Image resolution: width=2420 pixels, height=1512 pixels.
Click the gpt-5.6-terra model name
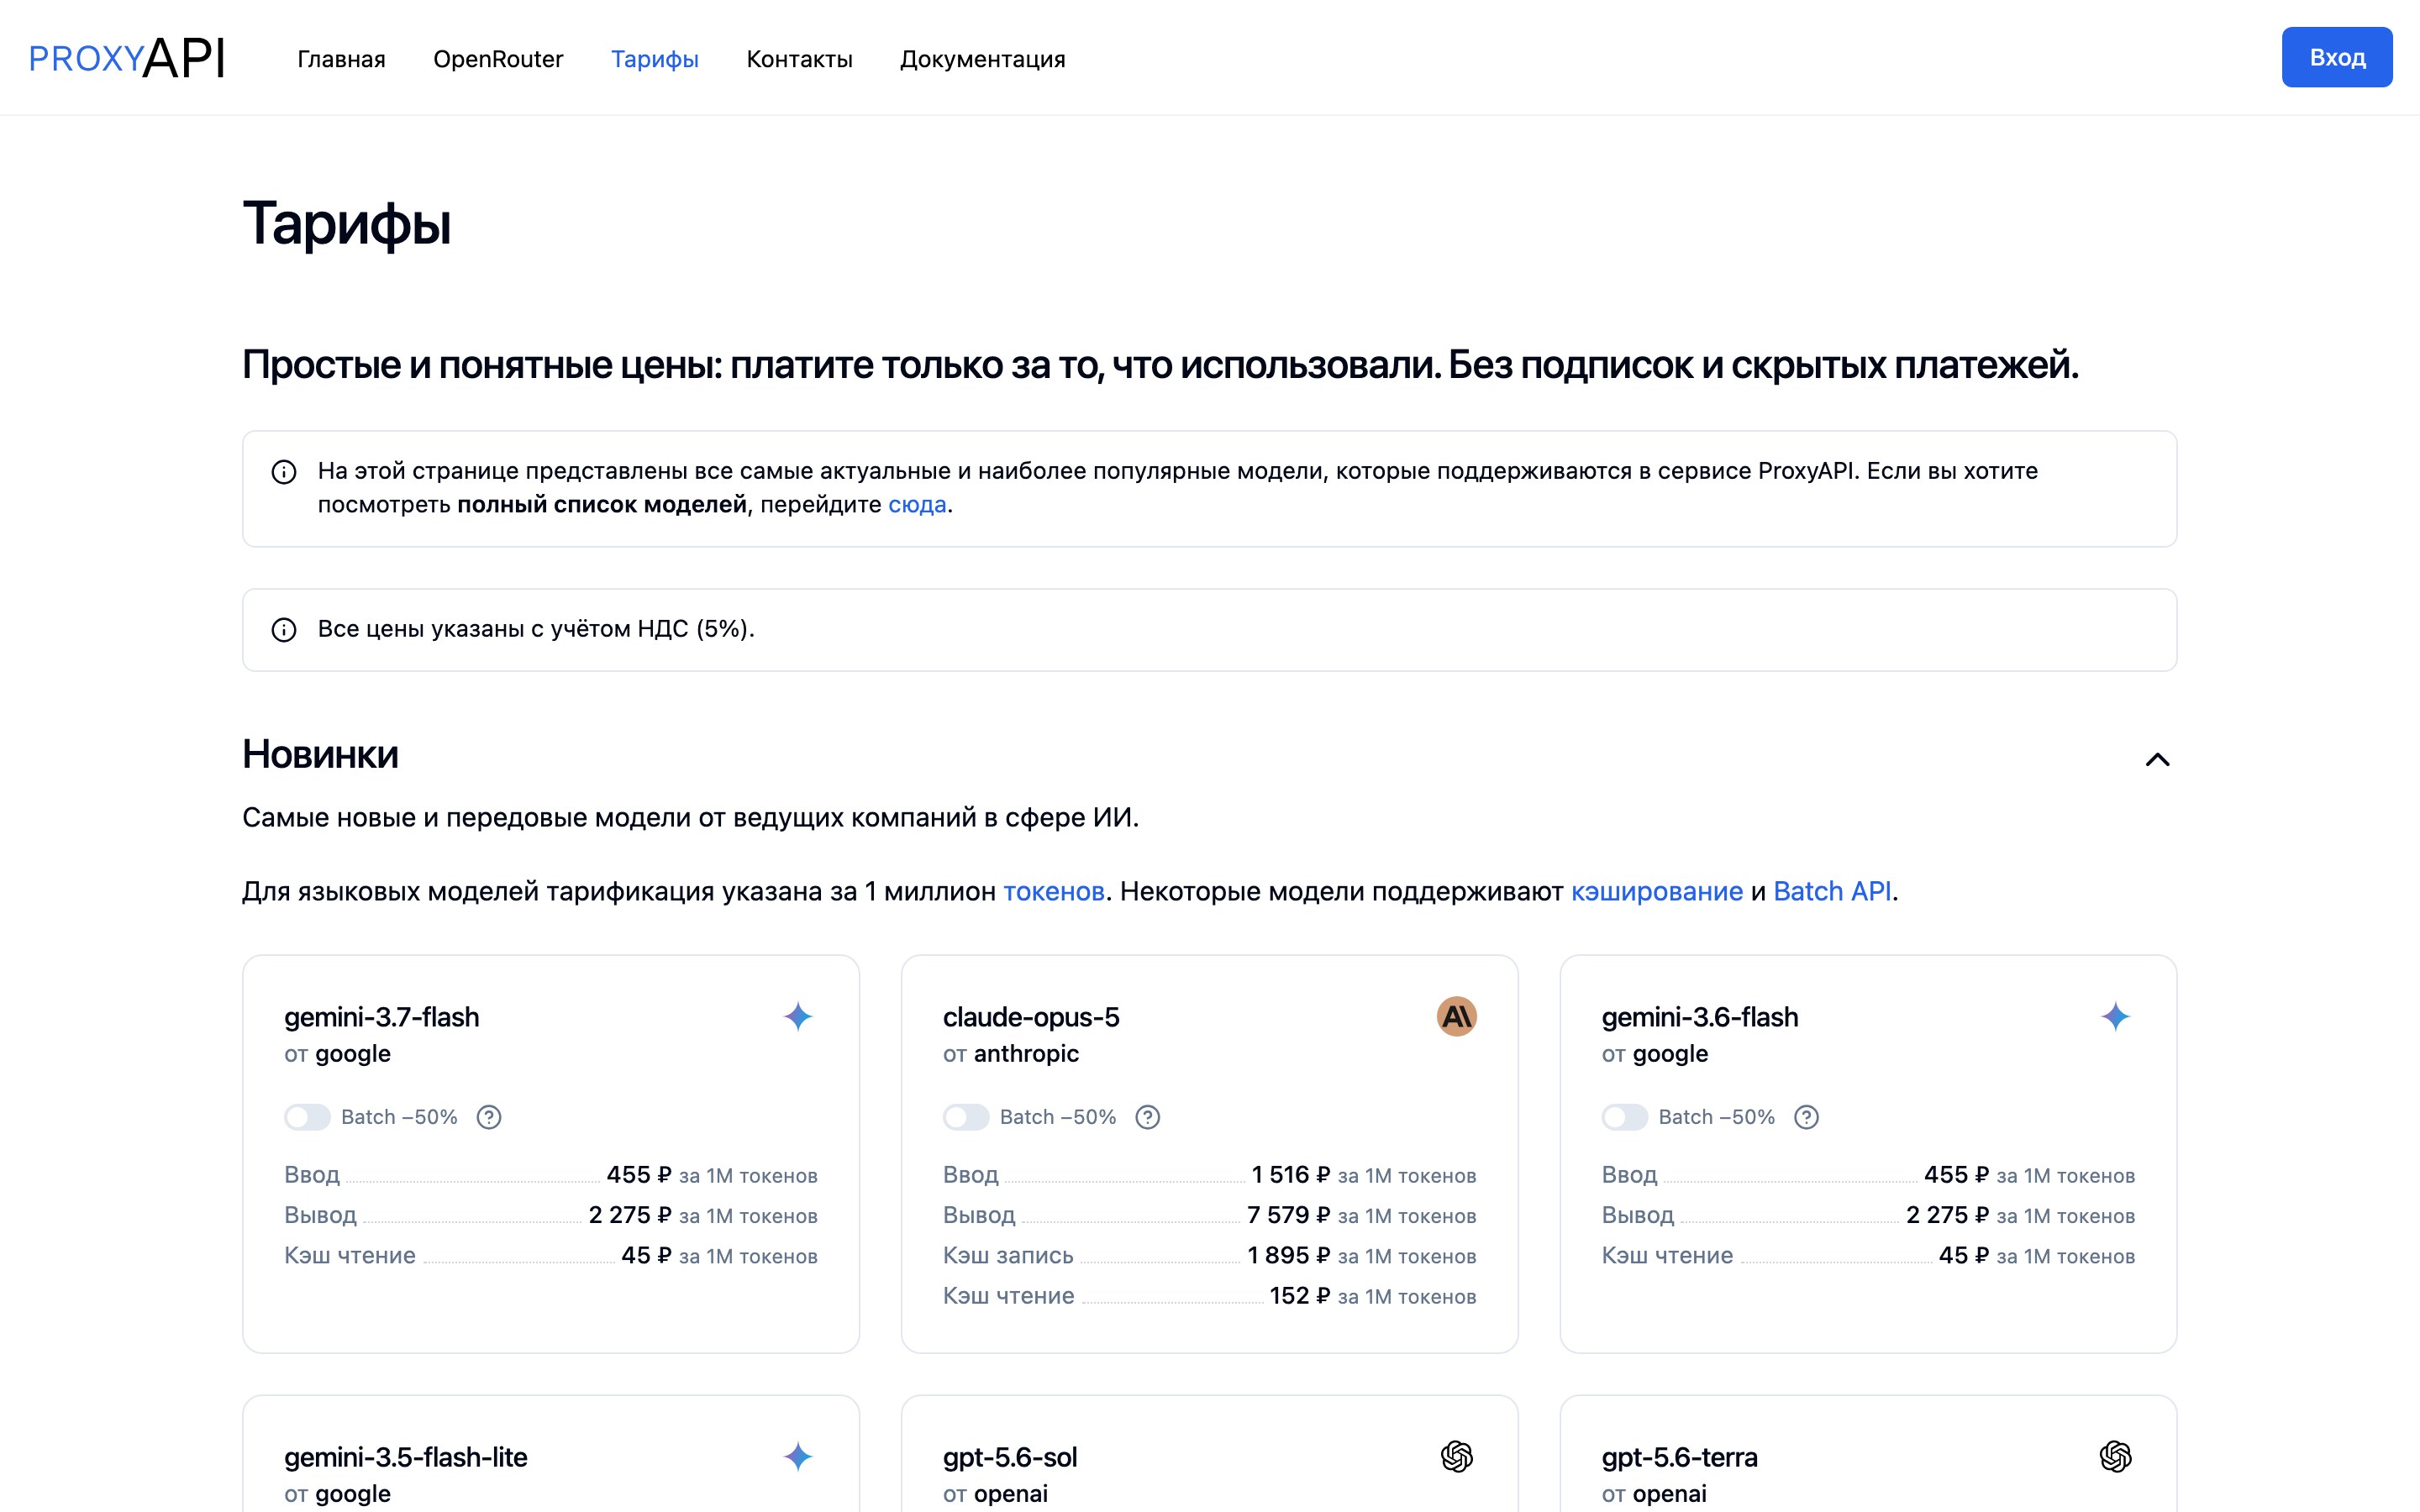click(1679, 1457)
